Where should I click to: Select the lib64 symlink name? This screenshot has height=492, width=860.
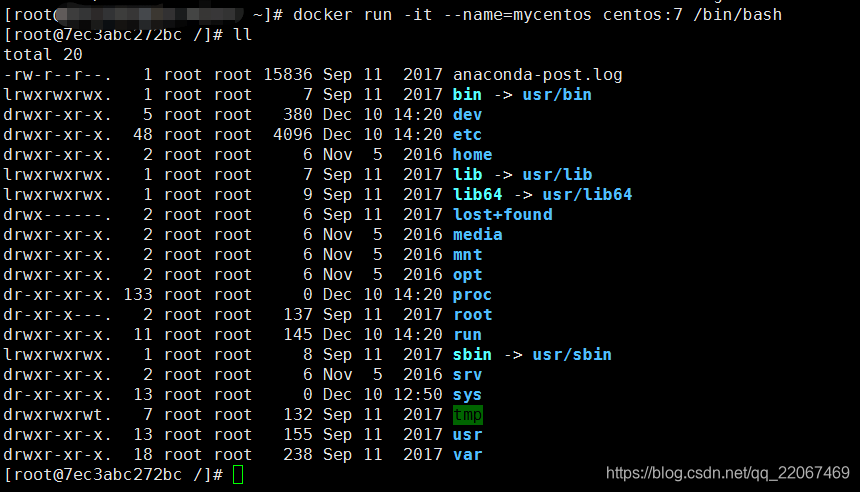coord(477,195)
